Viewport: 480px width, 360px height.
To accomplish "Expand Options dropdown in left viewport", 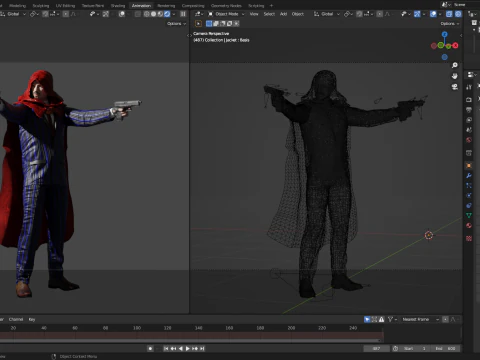I will 177,24.
